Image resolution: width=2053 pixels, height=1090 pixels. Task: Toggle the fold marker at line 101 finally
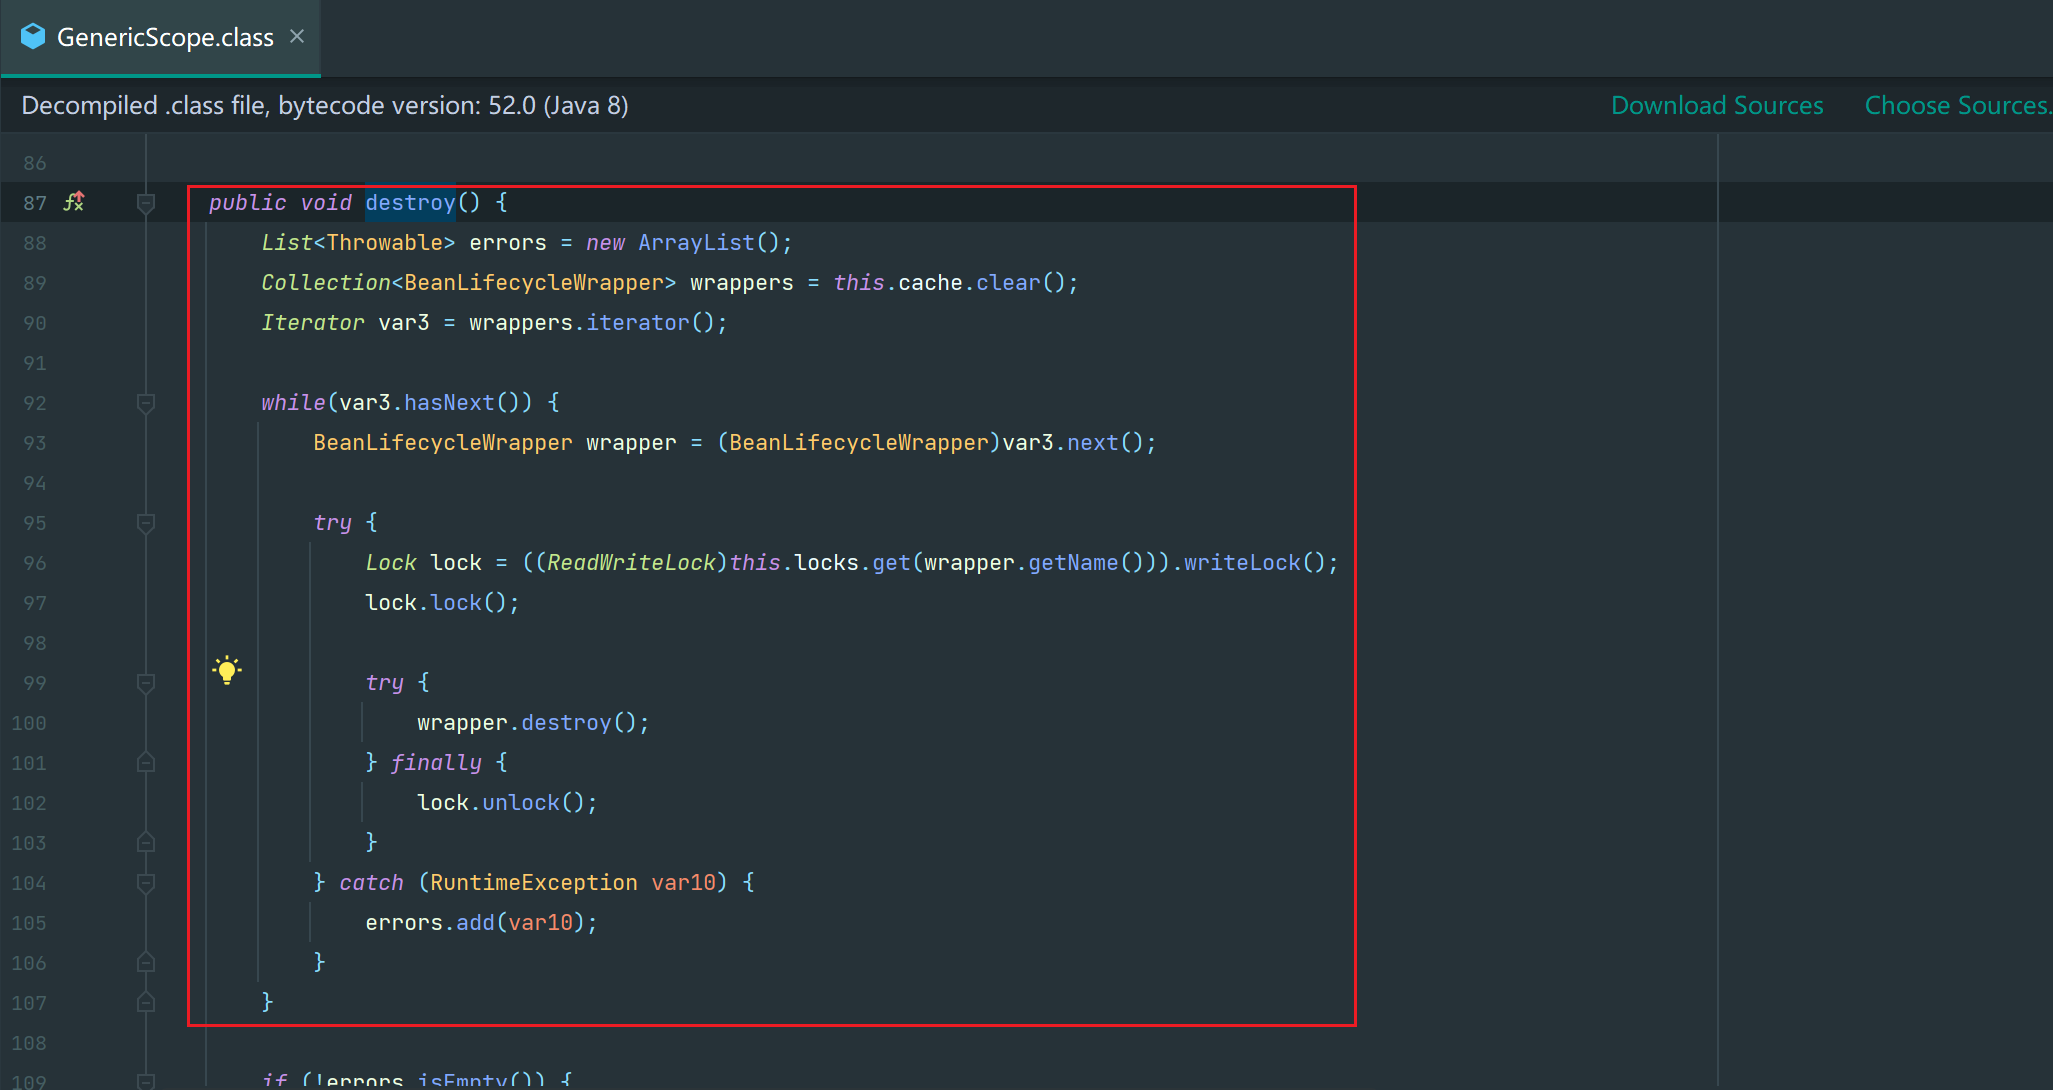point(146,763)
